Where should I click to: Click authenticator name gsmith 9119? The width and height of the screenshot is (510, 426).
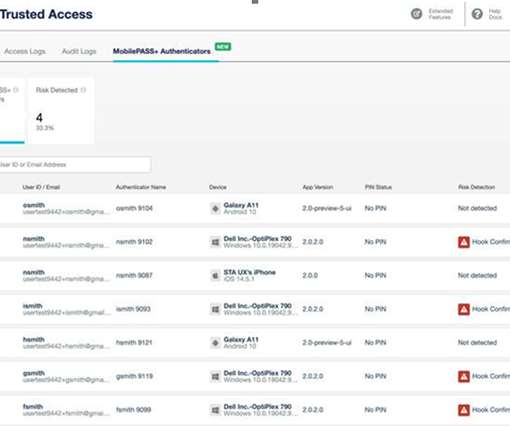coord(134,376)
